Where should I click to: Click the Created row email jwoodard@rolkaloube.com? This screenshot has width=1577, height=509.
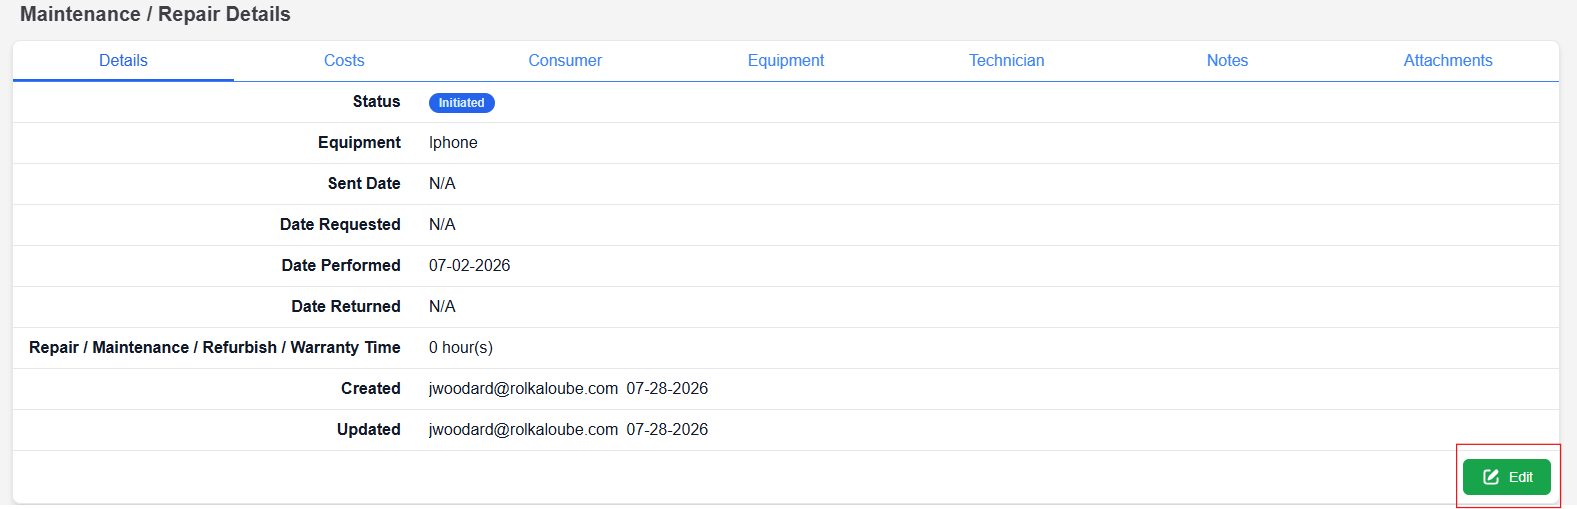[523, 388]
